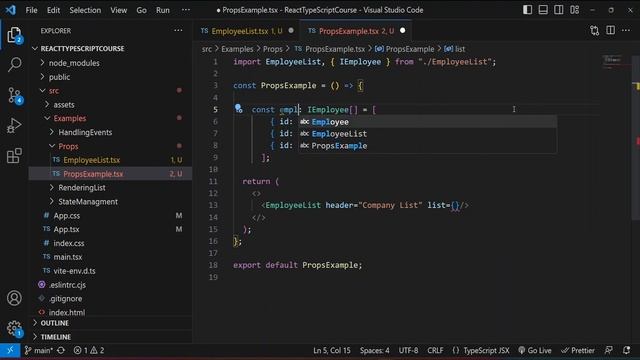Open the Extensions view
This screenshot has width=640, height=360.
tap(14, 156)
